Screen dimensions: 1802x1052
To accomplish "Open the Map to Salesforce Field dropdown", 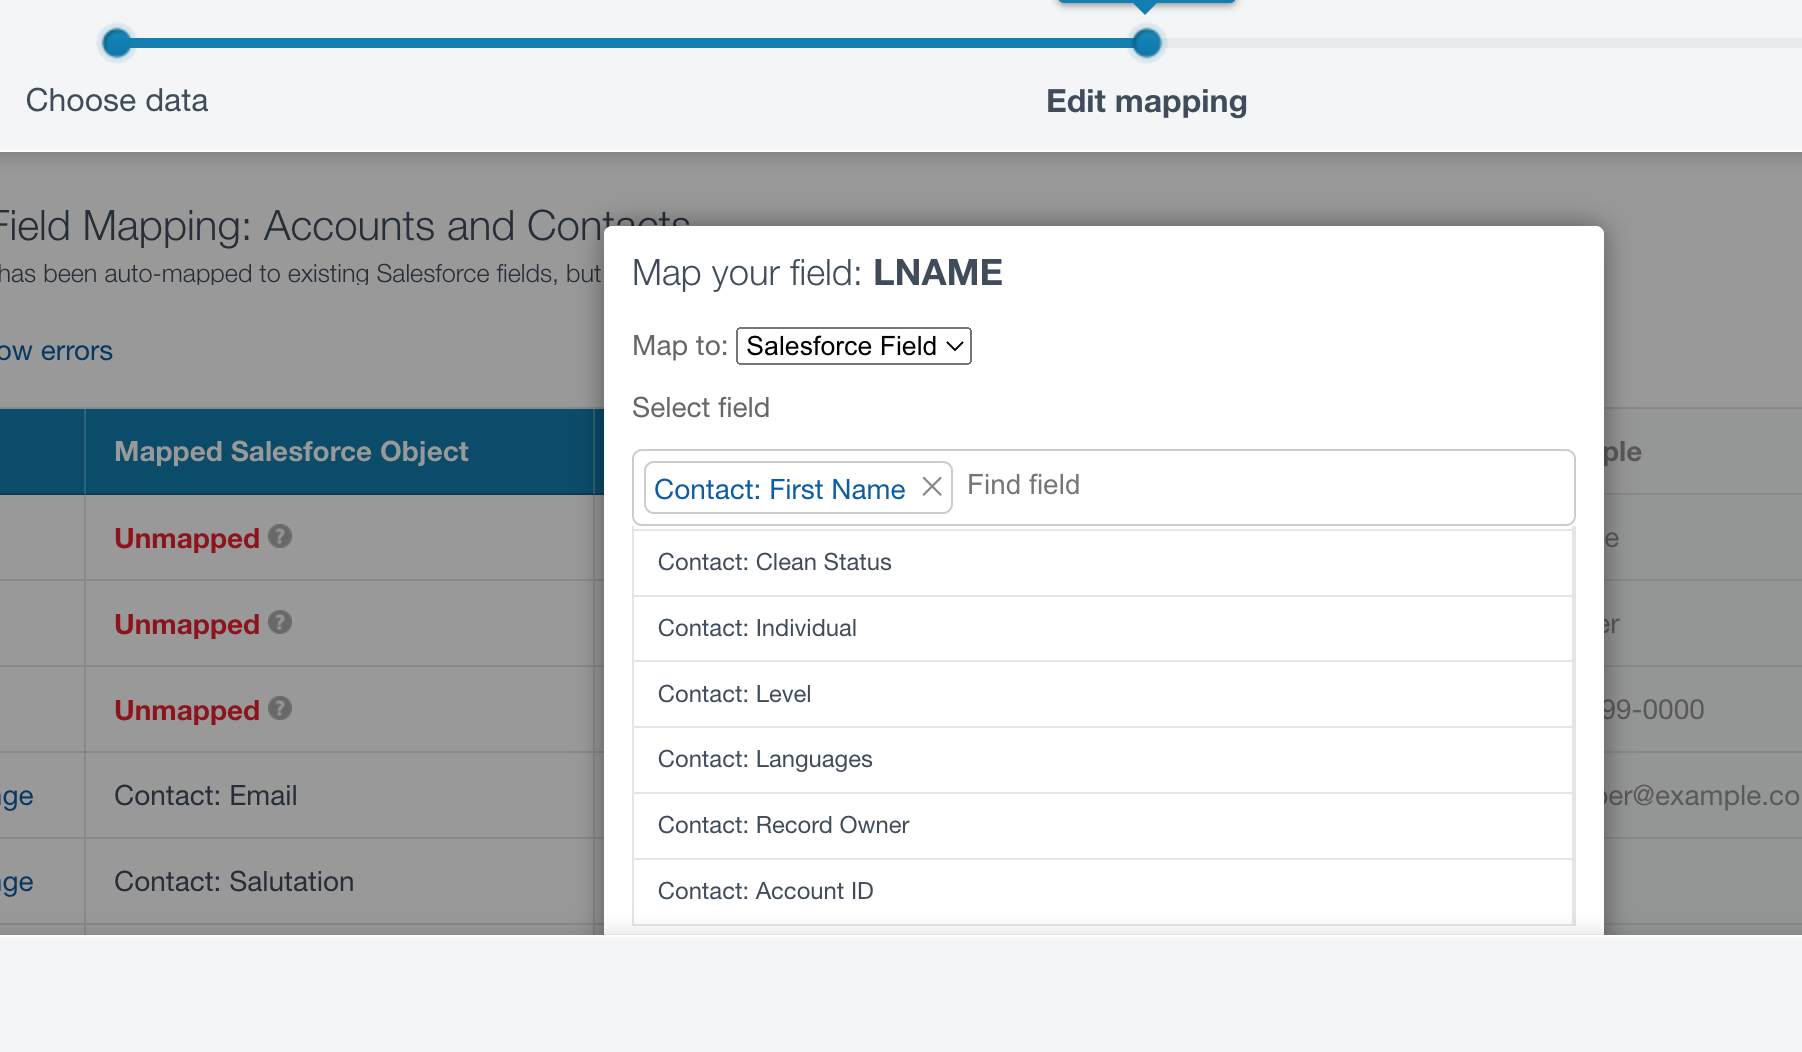I will coord(853,346).
